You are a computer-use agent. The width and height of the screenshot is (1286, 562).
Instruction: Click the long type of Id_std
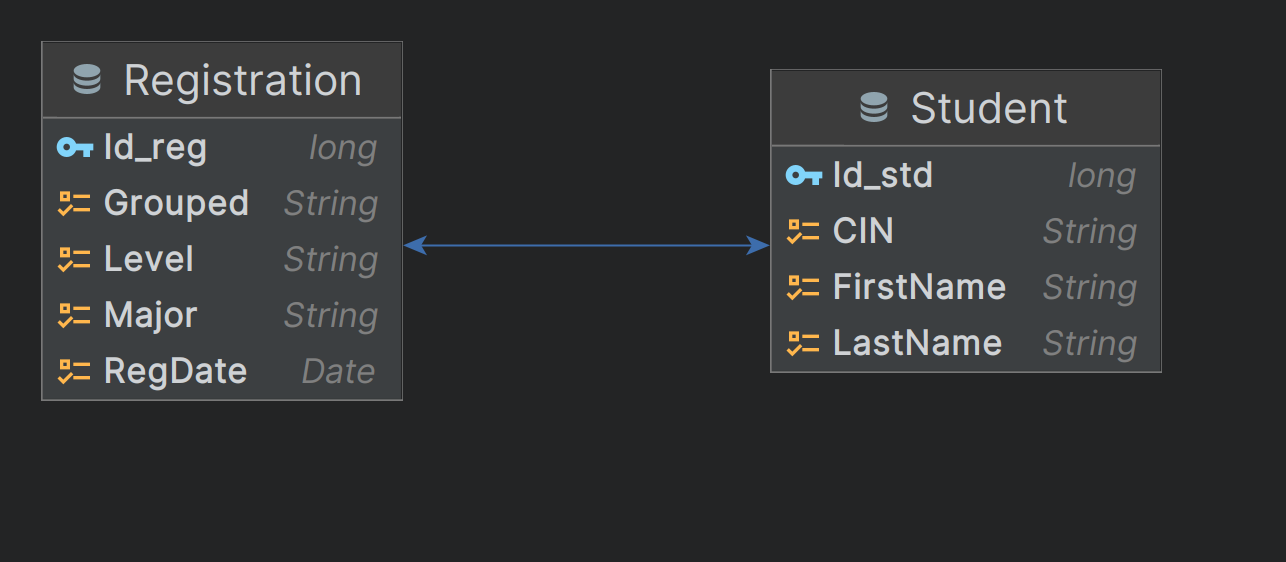coord(1101,176)
